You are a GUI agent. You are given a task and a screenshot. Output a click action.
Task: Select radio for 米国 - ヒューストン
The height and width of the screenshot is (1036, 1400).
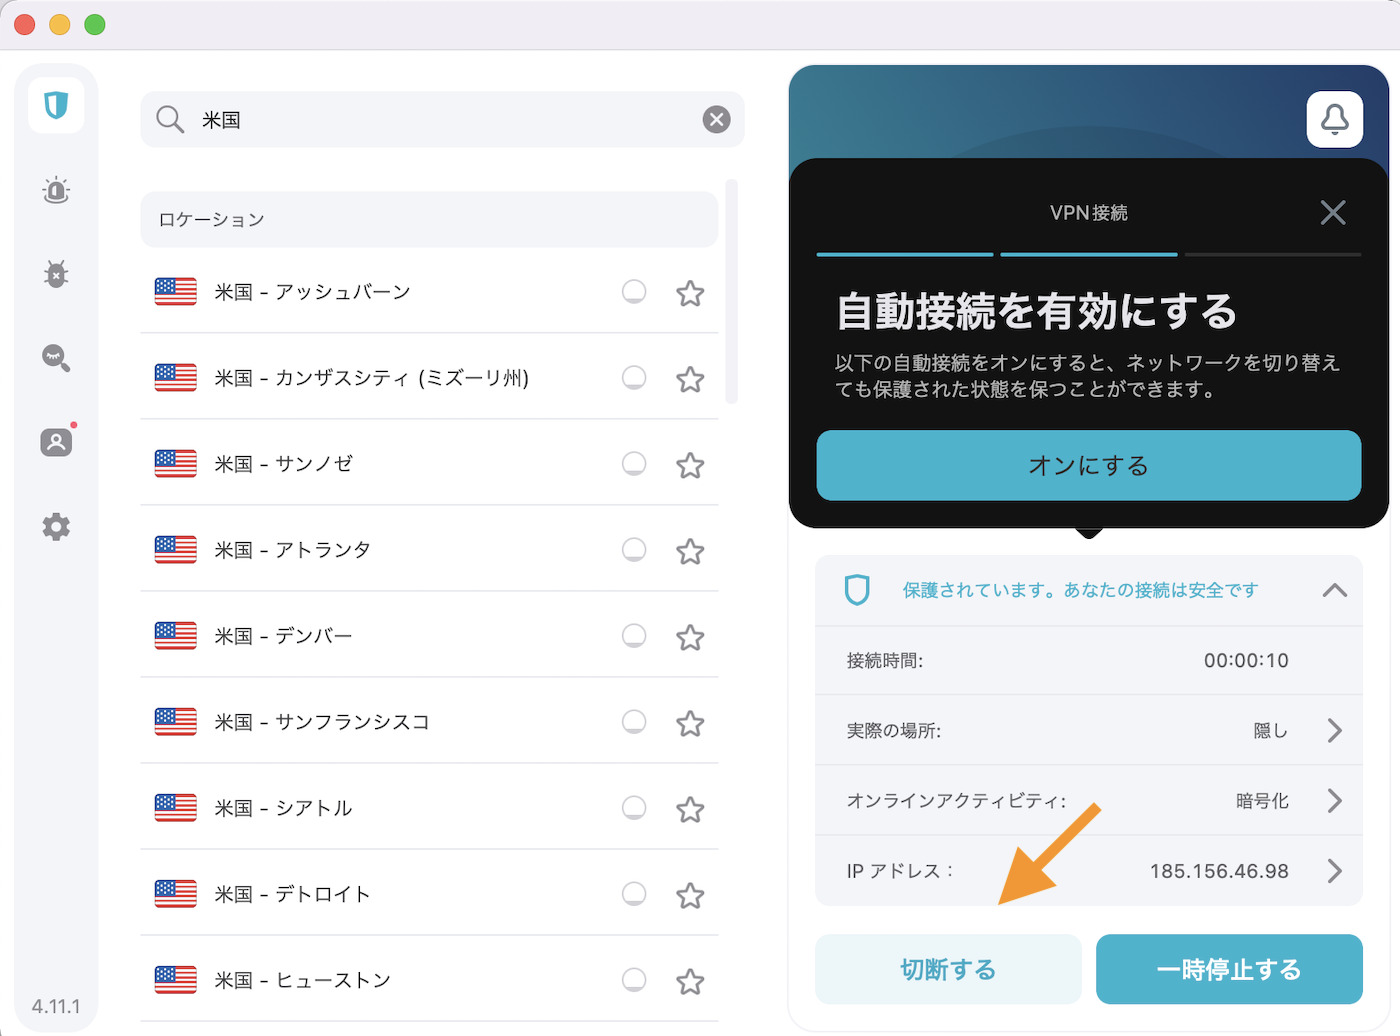(x=634, y=980)
